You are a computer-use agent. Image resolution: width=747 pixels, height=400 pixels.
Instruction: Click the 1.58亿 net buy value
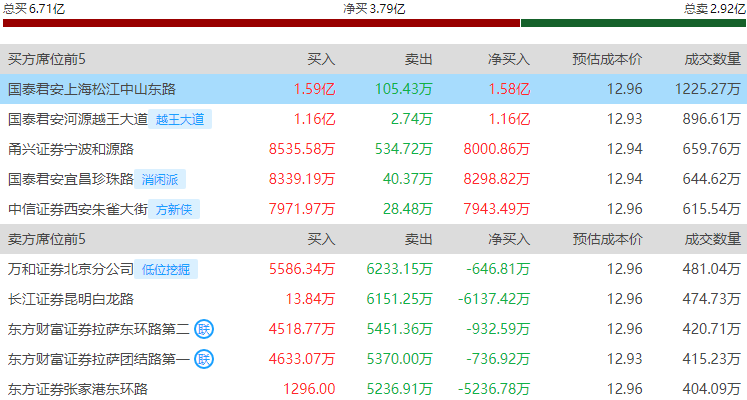(509, 89)
